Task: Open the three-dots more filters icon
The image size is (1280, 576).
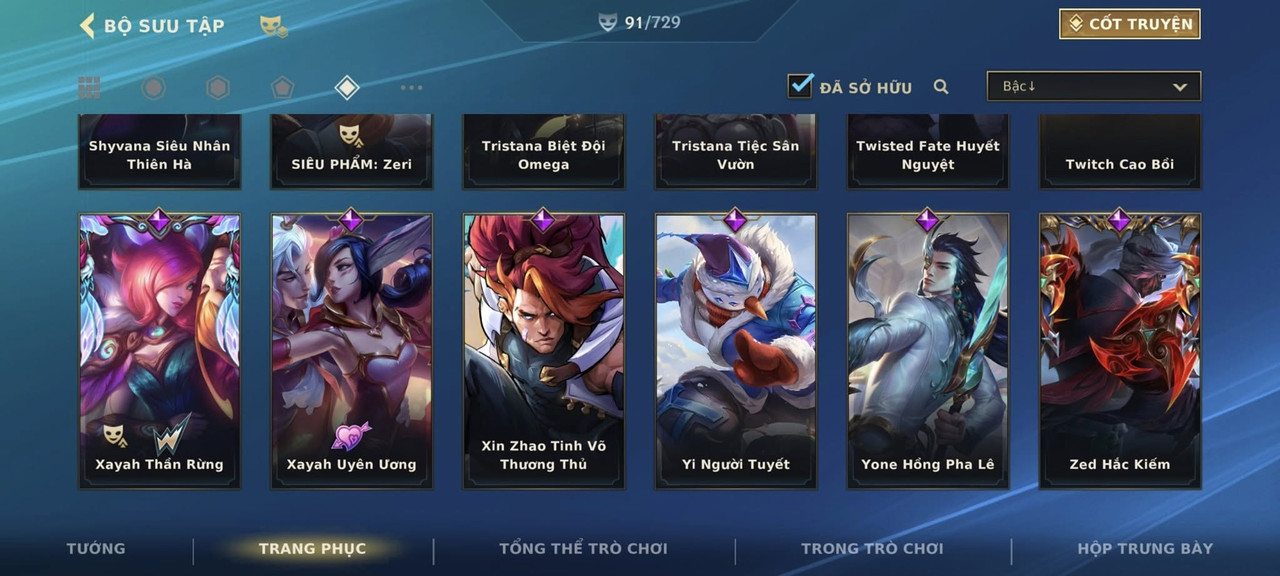Action: [x=411, y=88]
